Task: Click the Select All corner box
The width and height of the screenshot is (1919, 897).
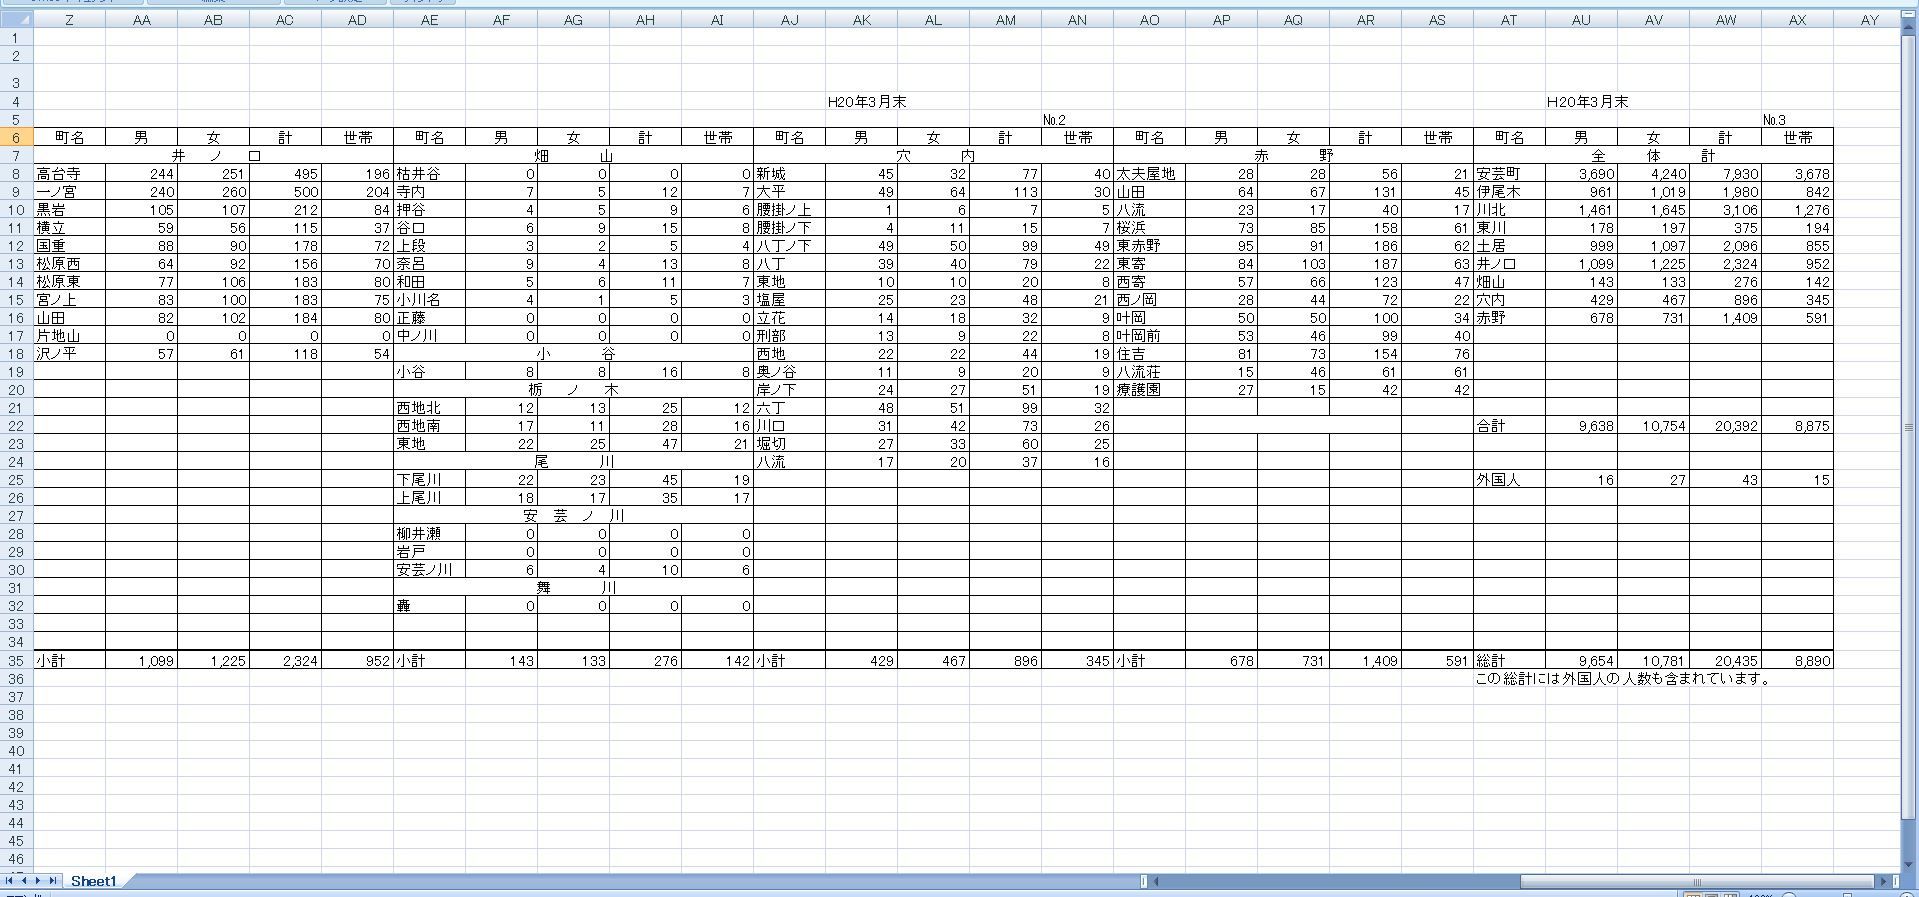Action: [x=16, y=20]
